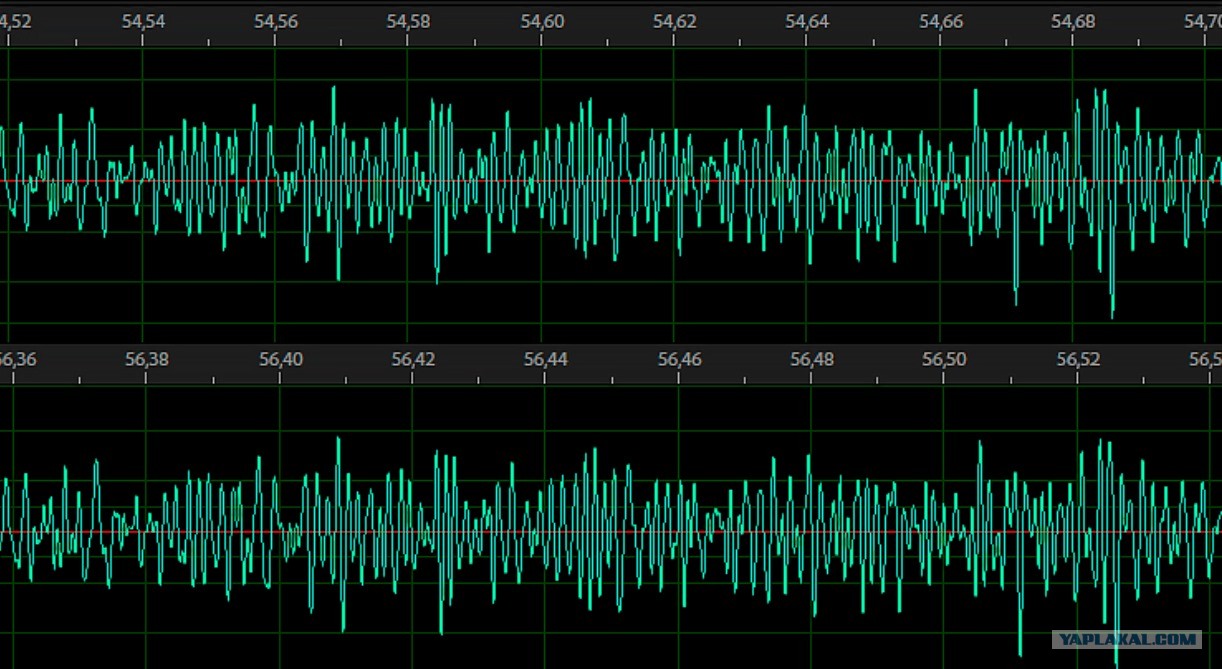The image size is (1222, 669).
Task: Click the 56,48 mark on lower time ruler
Action: point(812,359)
